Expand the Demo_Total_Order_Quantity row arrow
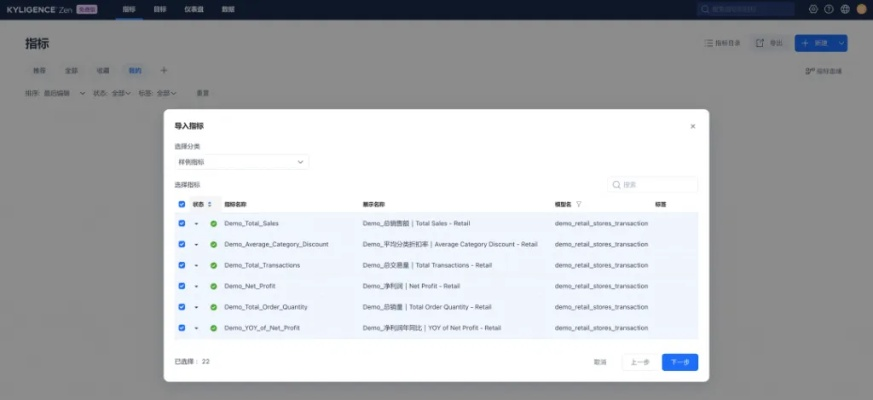This screenshot has width=873, height=400. 196,307
